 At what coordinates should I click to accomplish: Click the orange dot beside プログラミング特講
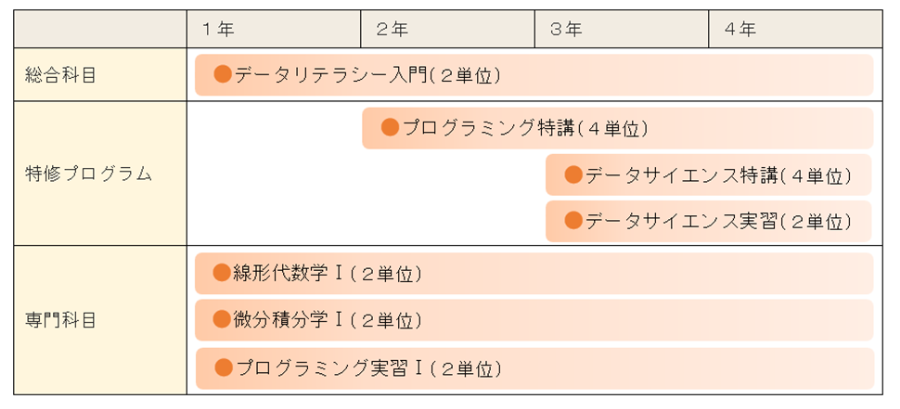pyautogui.click(x=390, y=127)
